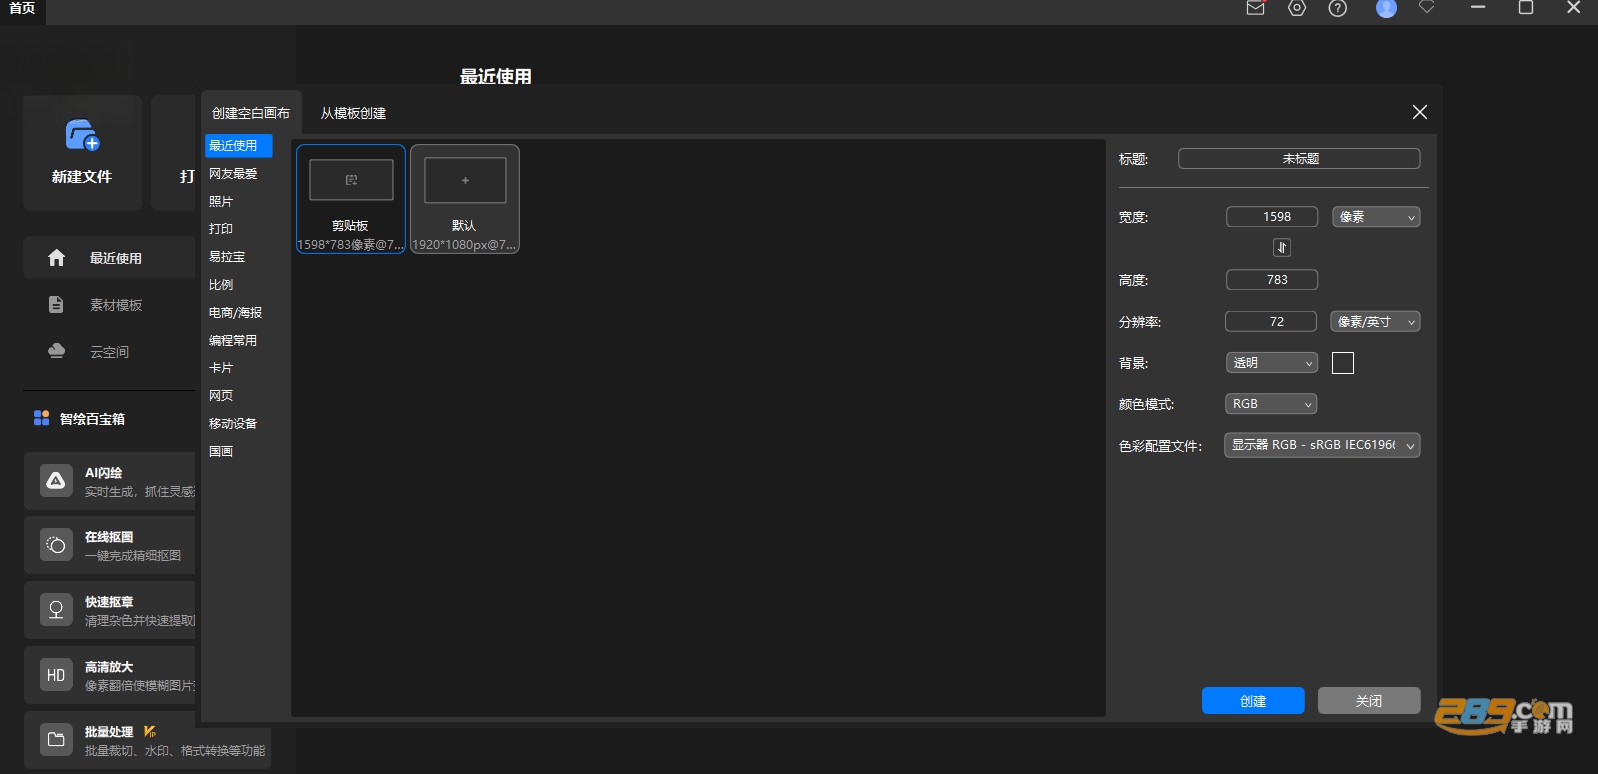Click the blue 创建 button

[1253, 701]
